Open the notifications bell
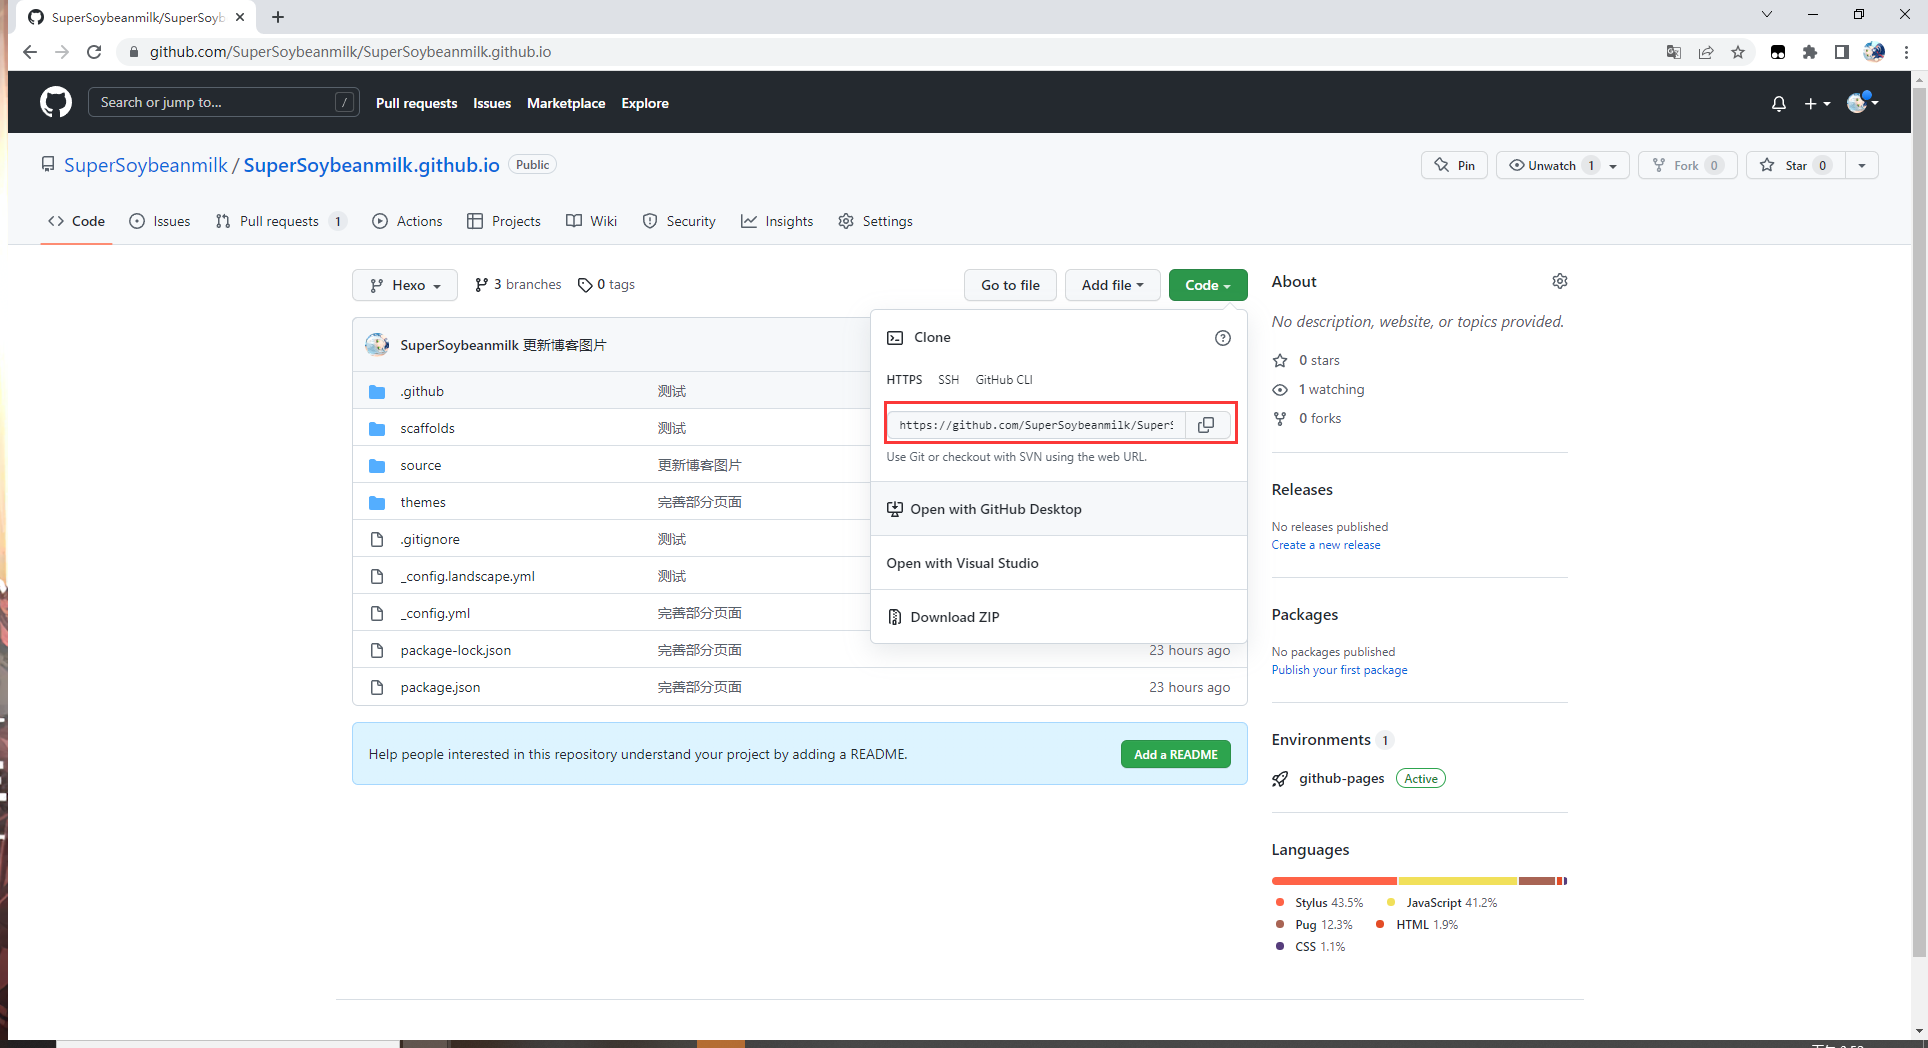This screenshot has width=1928, height=1048. point(1778,103)
